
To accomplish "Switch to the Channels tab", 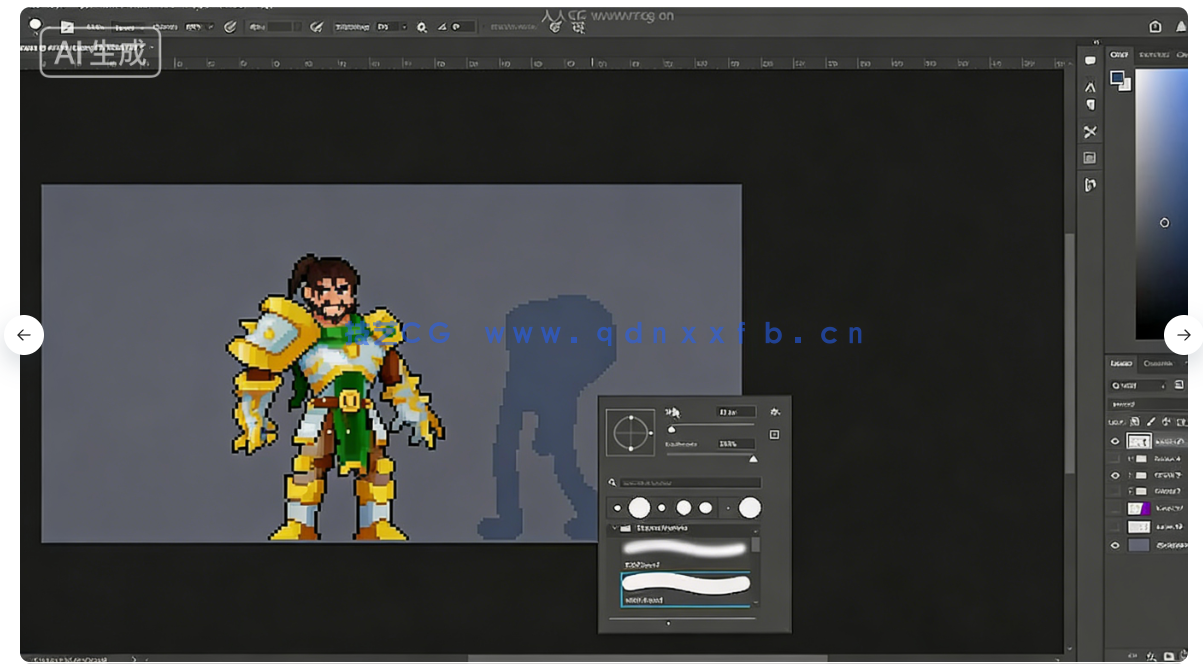I will 1157,363.
